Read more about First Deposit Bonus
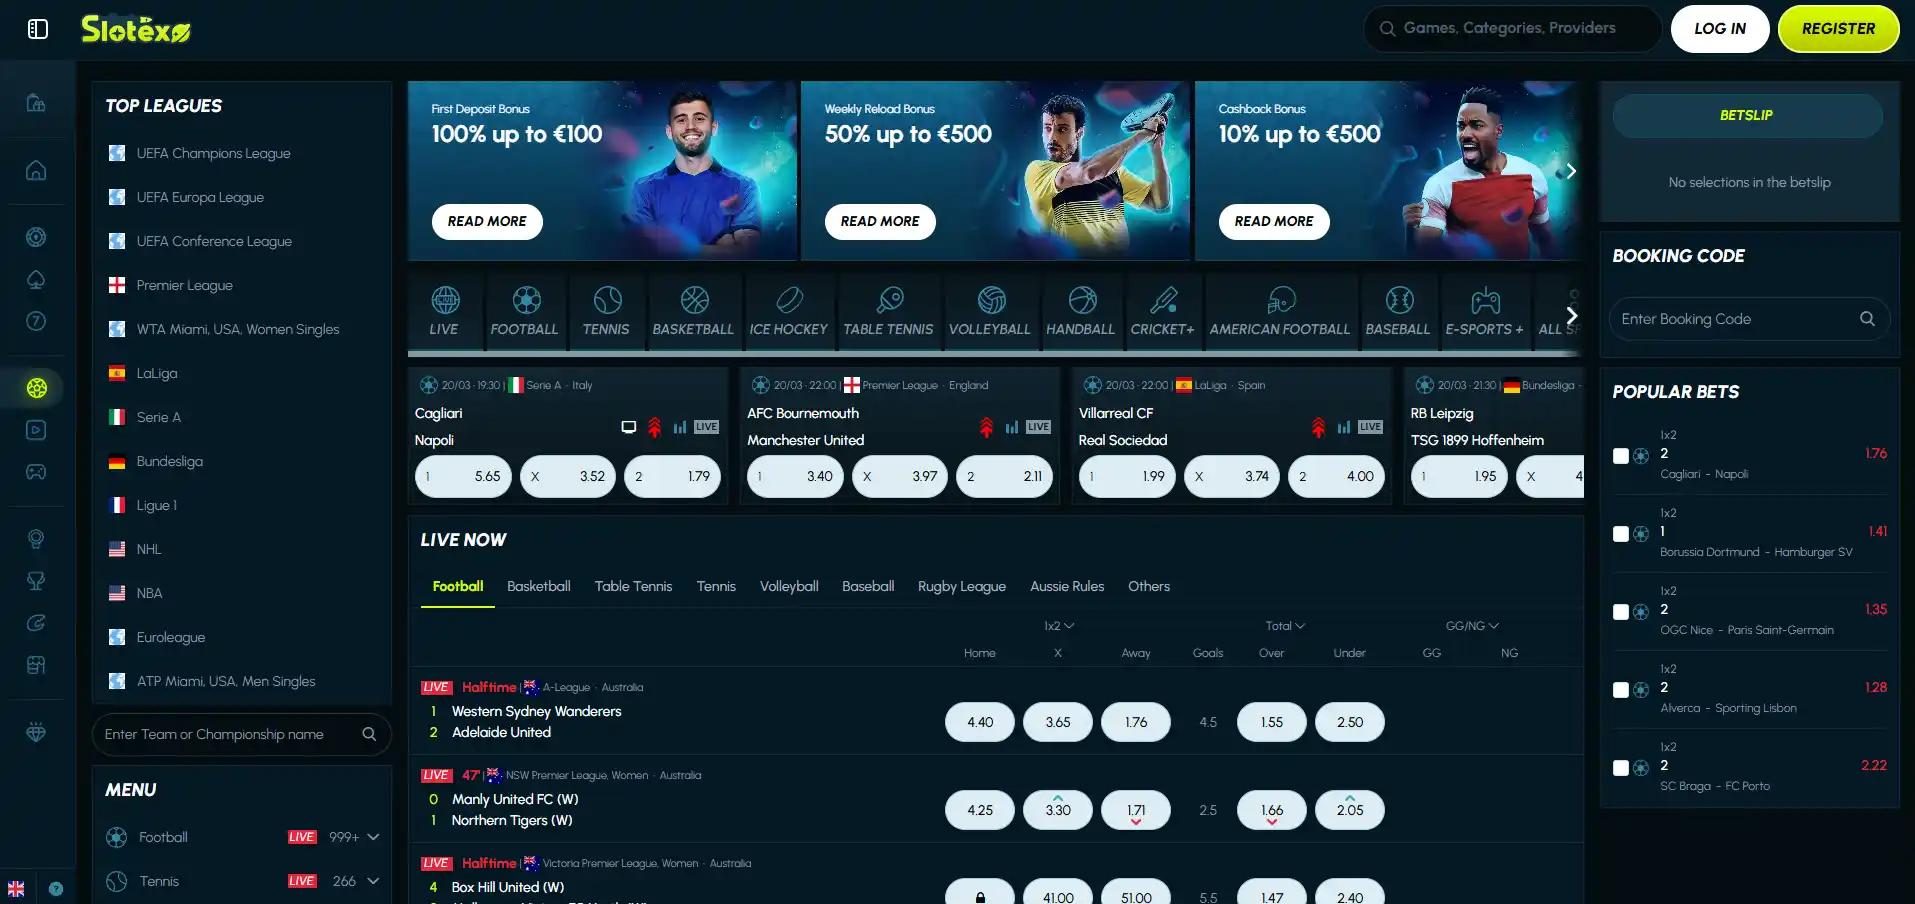This screenshot has height=904, width=1915. (x=487, y=221)
